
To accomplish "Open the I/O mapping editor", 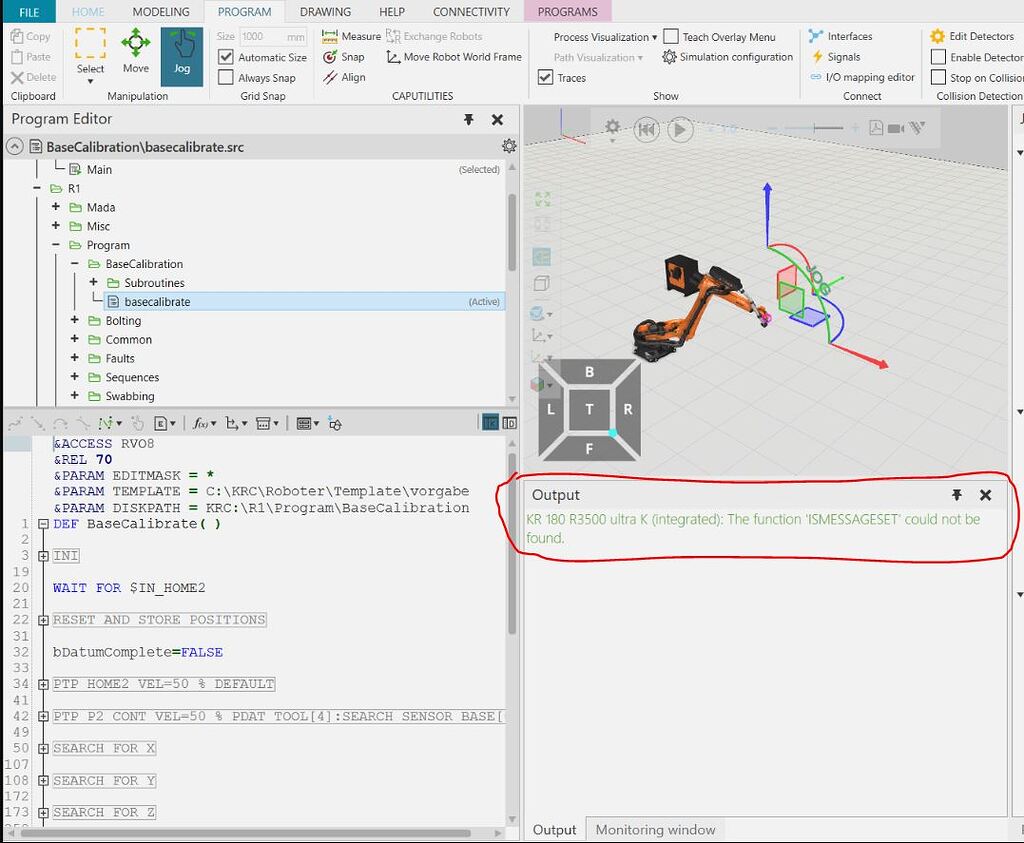I will 863,77.
